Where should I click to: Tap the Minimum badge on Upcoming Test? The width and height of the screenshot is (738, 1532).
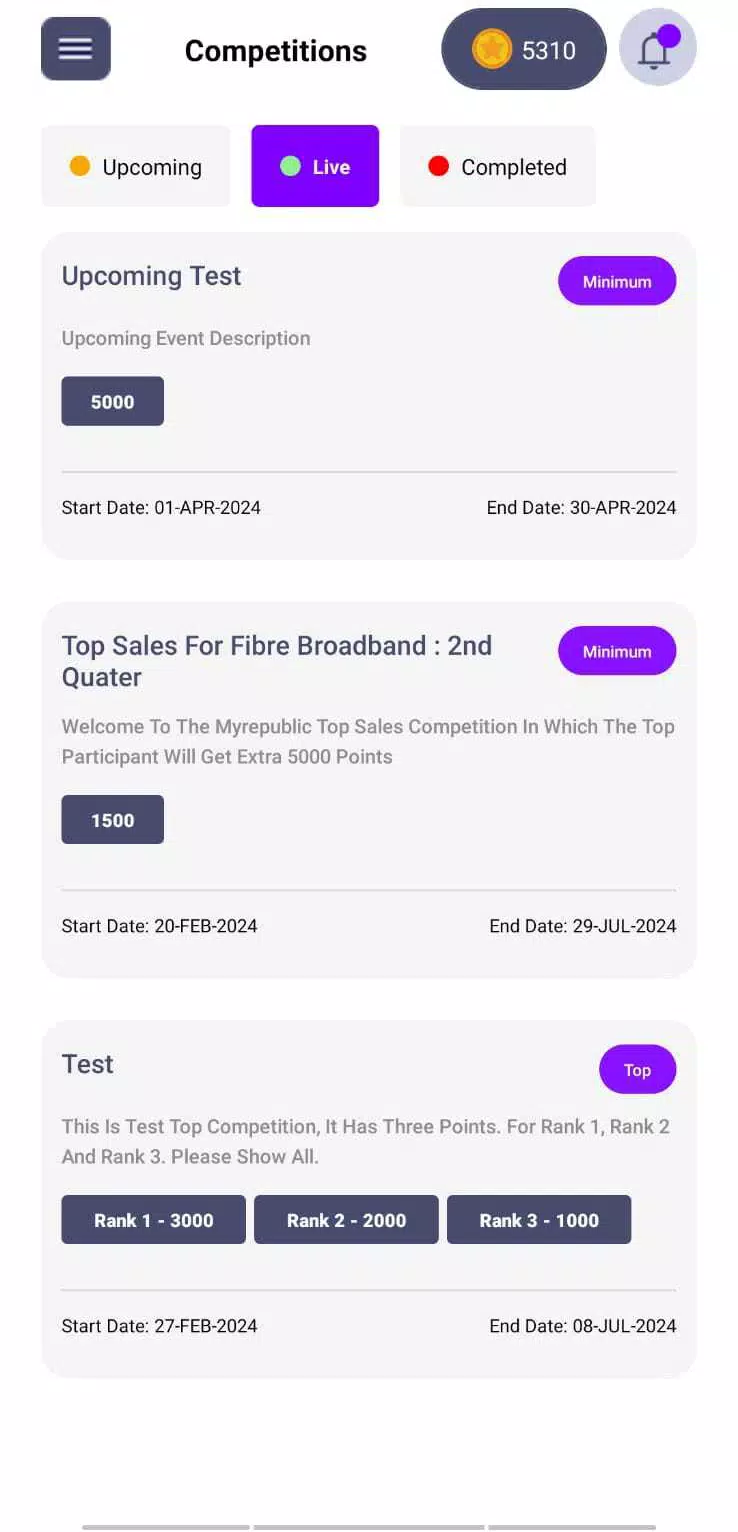(616, 282)
